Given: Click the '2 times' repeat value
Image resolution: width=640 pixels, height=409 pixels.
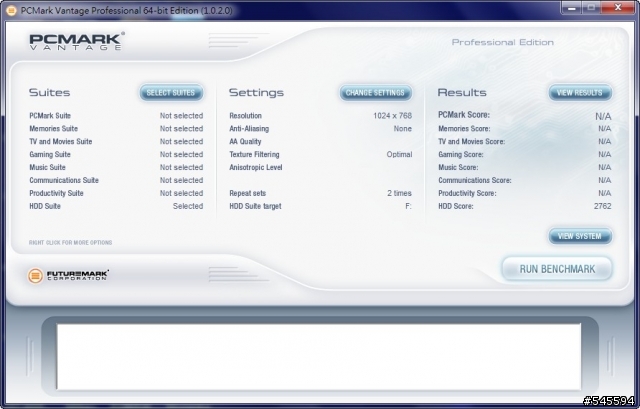Looking at the screenshot, I should pos(399,193).
